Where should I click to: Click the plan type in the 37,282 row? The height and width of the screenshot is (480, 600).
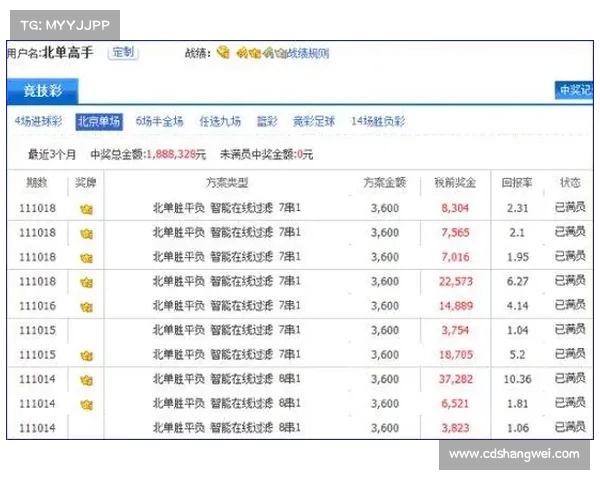(x=227, y=379)
